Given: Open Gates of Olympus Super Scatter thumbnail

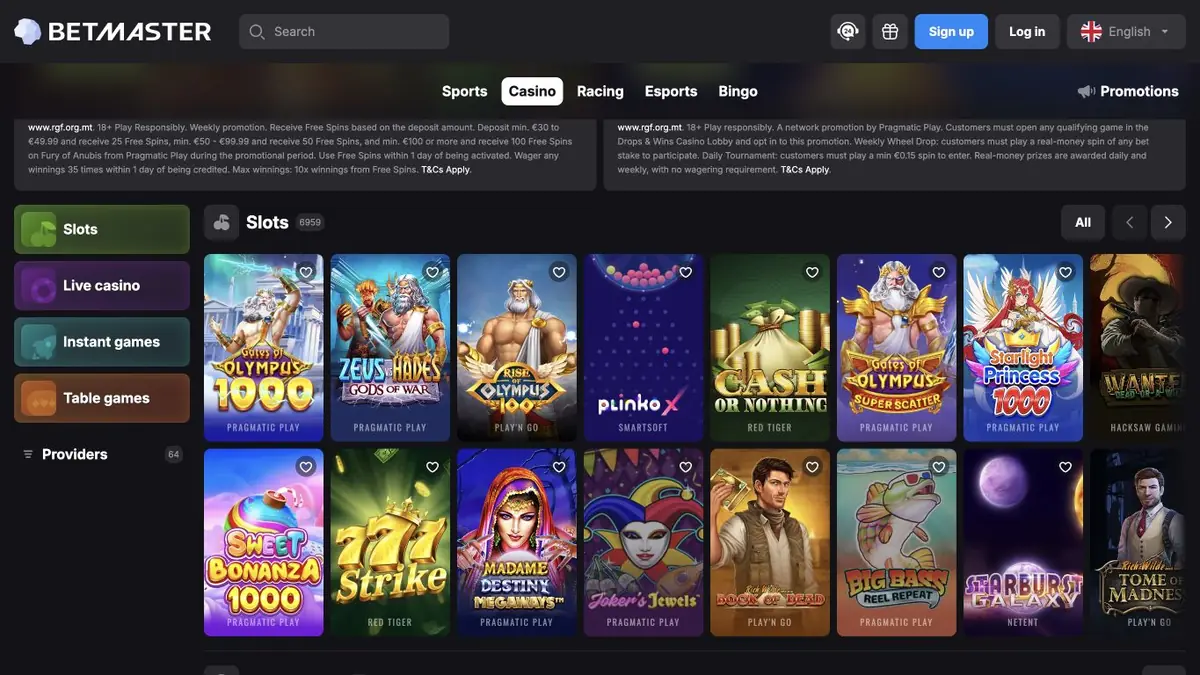Looking at the screenshot, I should click(896, 348).
